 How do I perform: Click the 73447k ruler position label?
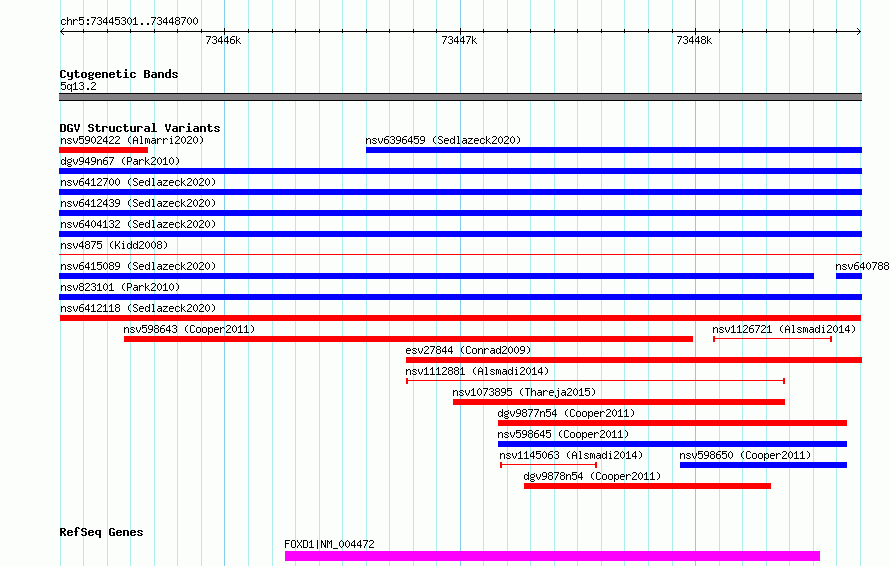(x=459, y=40)
